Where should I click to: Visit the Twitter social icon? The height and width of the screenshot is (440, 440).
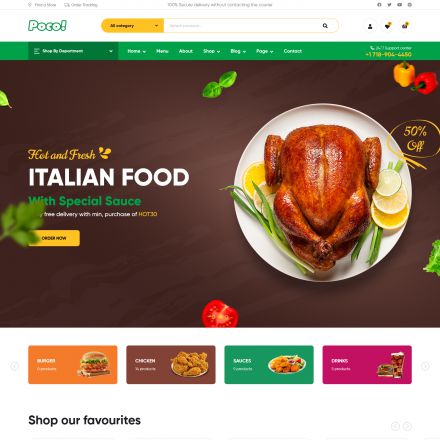click(389, 5)
